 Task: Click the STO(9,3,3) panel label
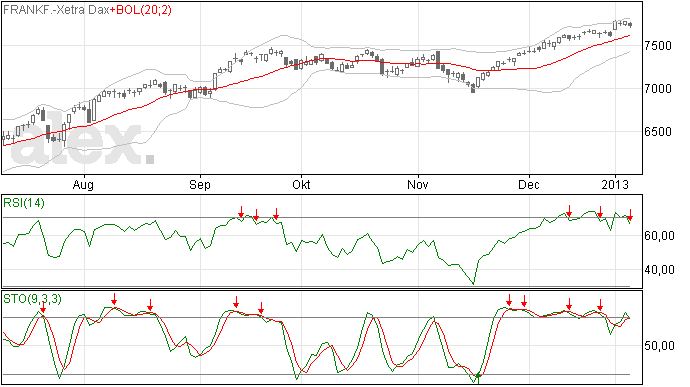(x=32, y=299)
